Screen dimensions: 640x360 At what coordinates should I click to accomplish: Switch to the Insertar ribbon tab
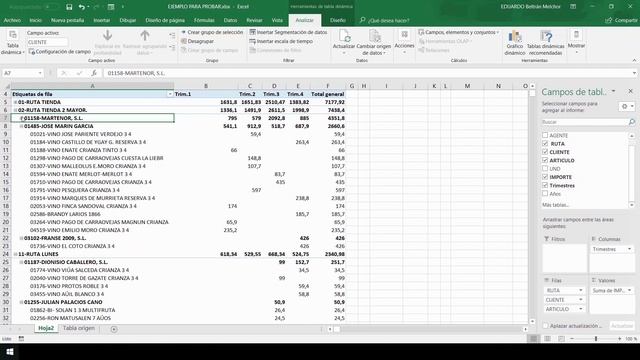tap(102, 20)
